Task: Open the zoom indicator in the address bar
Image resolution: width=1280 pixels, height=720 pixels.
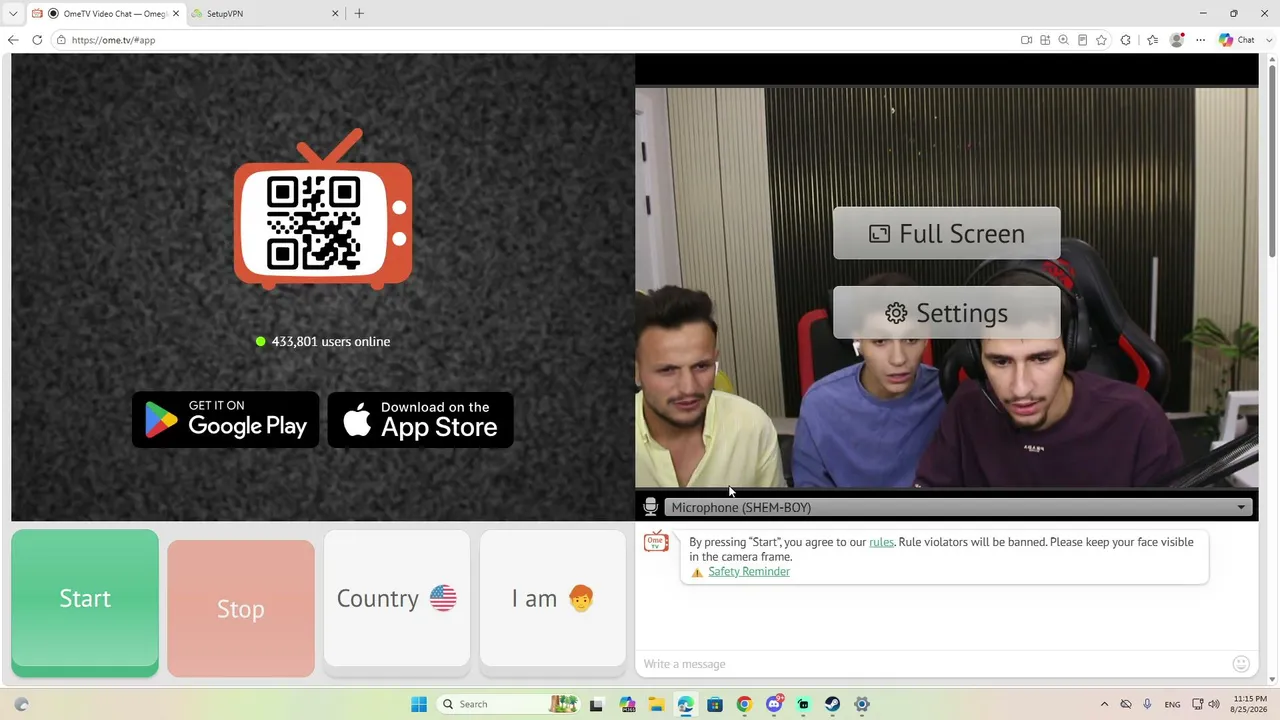Action: [1063, 40]
